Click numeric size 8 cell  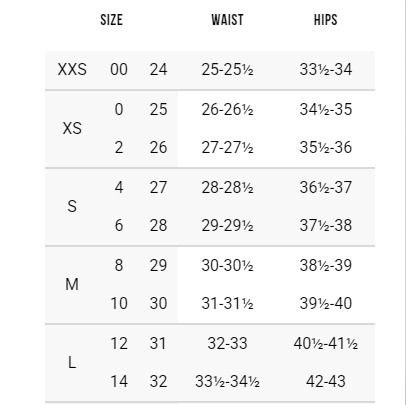(x=119, y=266)
